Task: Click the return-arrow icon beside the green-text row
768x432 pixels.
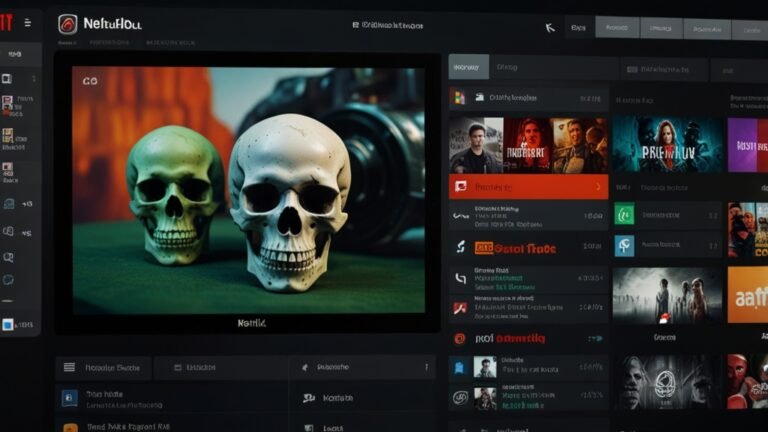Action: tap(460, 278)
